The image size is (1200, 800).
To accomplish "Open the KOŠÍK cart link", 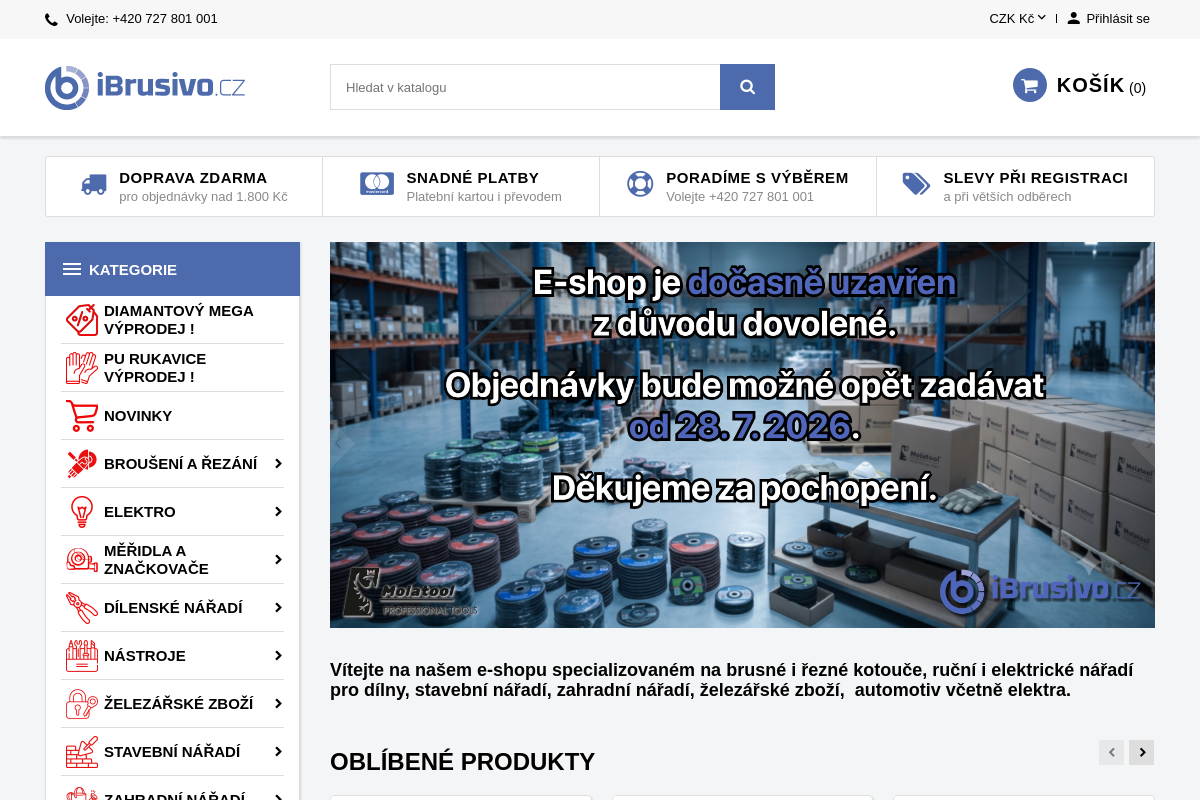I will 1090,85.
